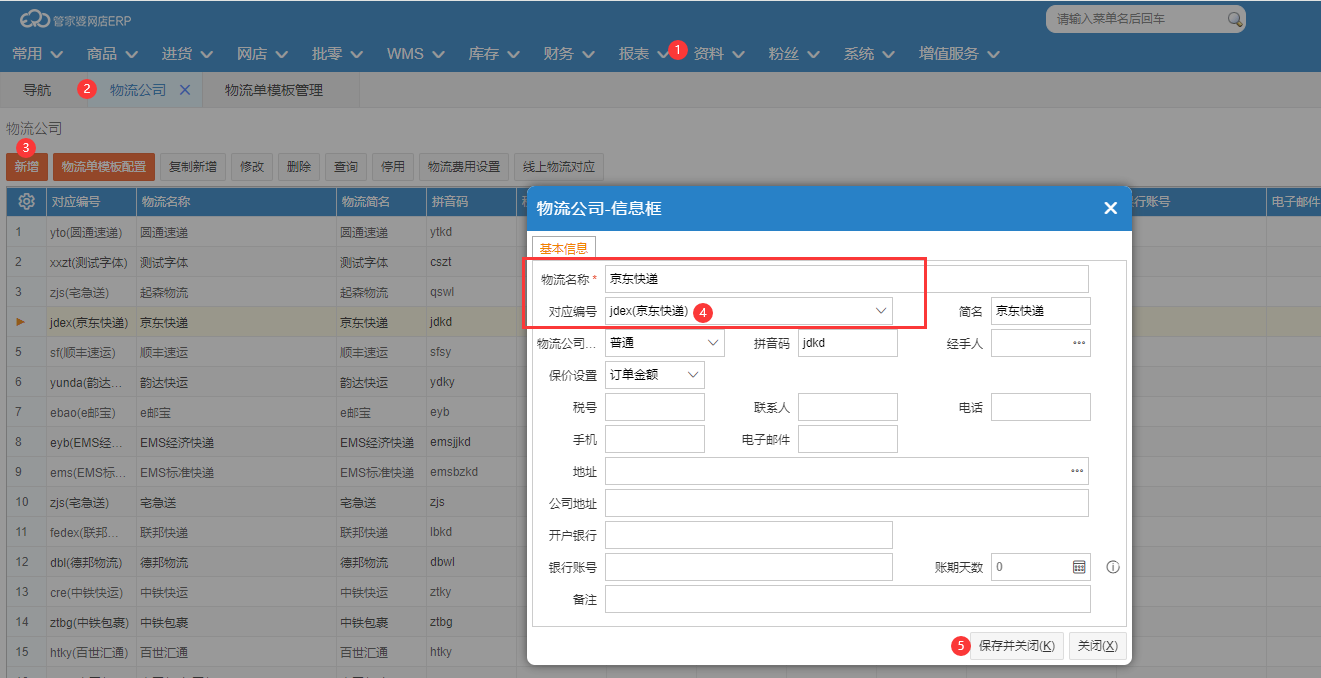Screen dimensions: 1321x678
Task: Open the 报表 menu
Action: tap(644, 54)
